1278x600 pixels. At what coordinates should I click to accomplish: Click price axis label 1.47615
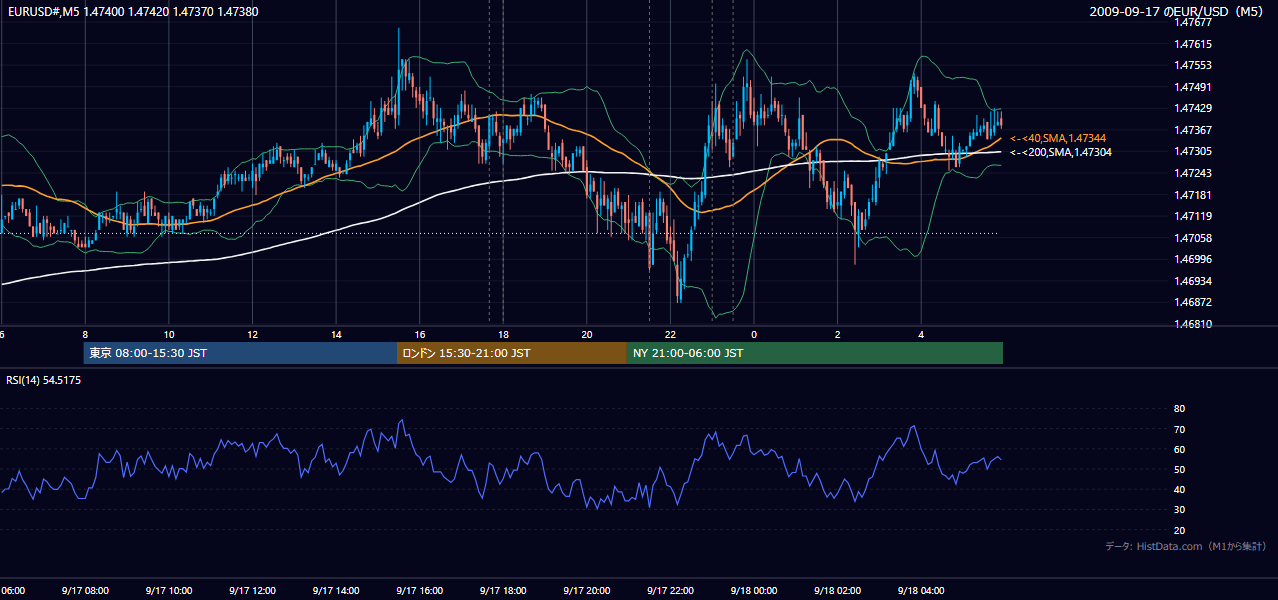1193,44
